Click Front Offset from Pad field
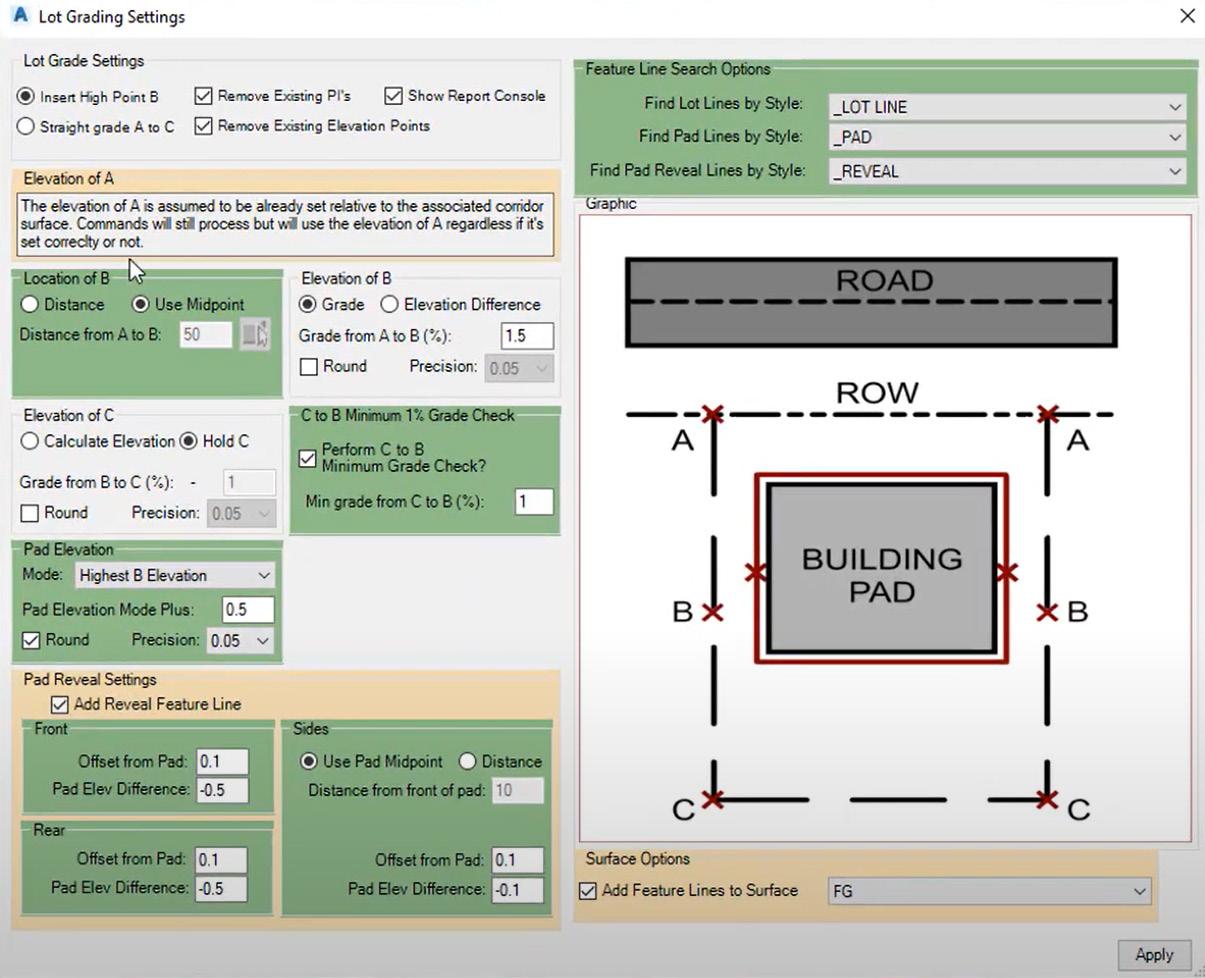 (222, 762)
